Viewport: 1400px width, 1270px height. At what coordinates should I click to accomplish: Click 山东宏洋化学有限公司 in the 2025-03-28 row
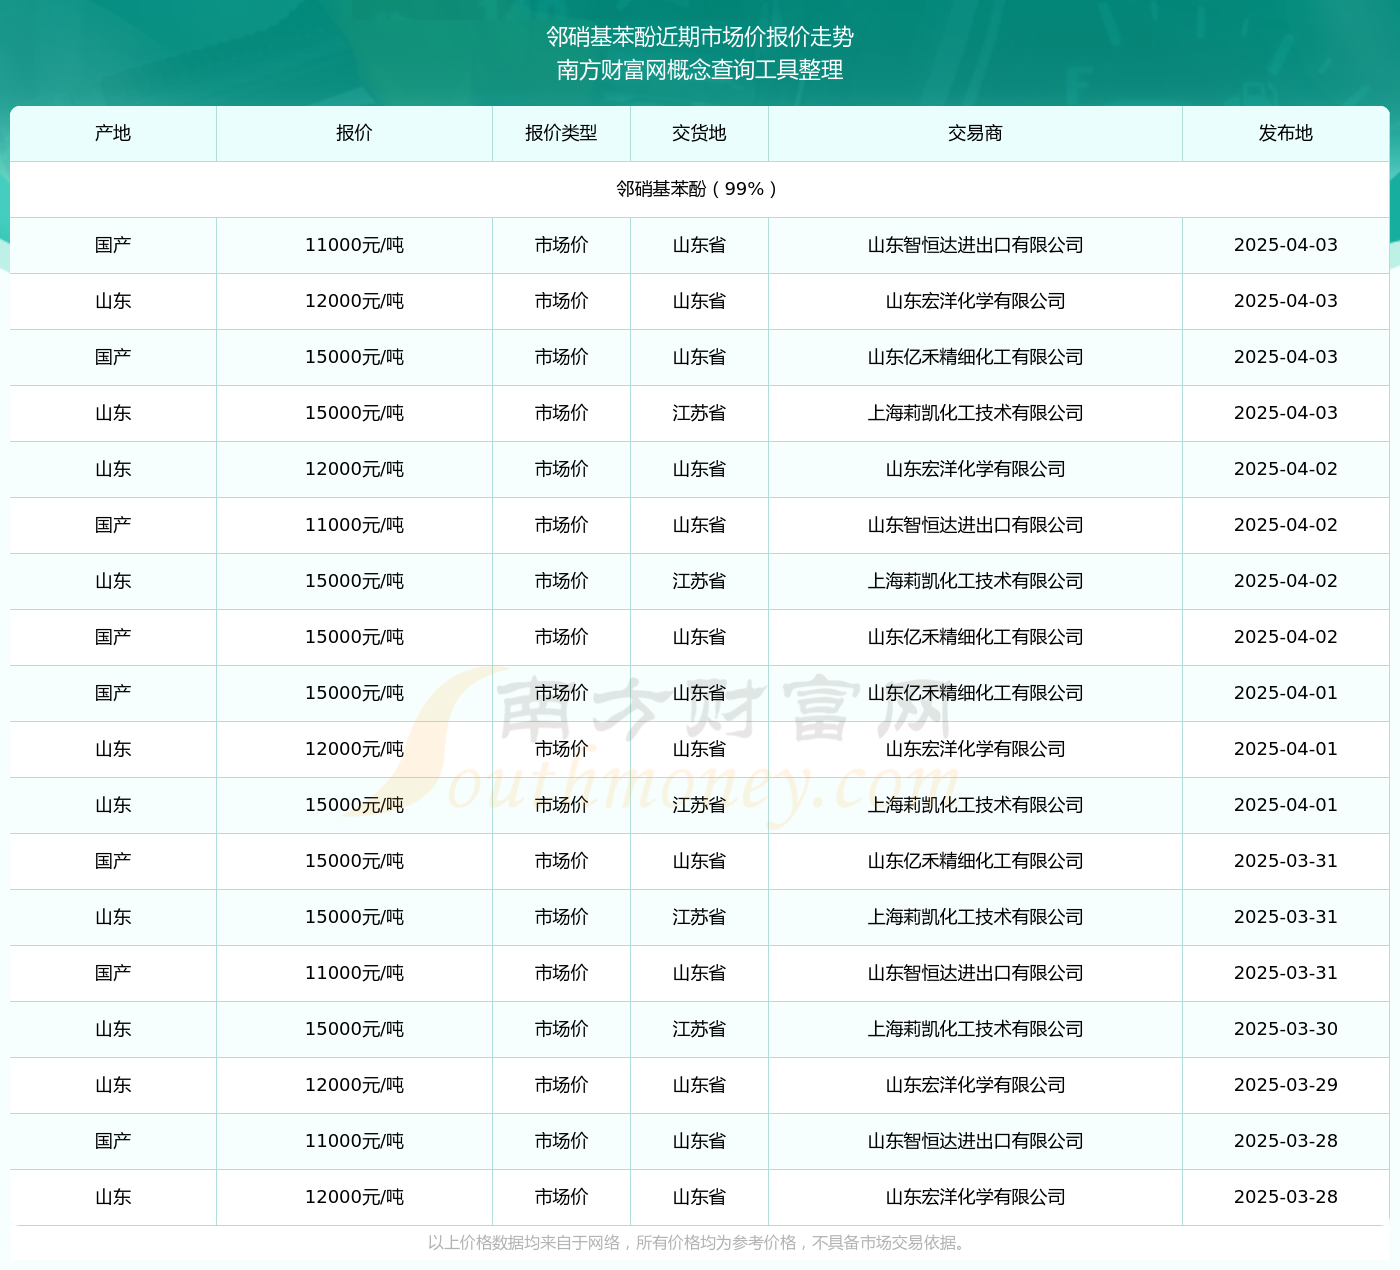975,1197
